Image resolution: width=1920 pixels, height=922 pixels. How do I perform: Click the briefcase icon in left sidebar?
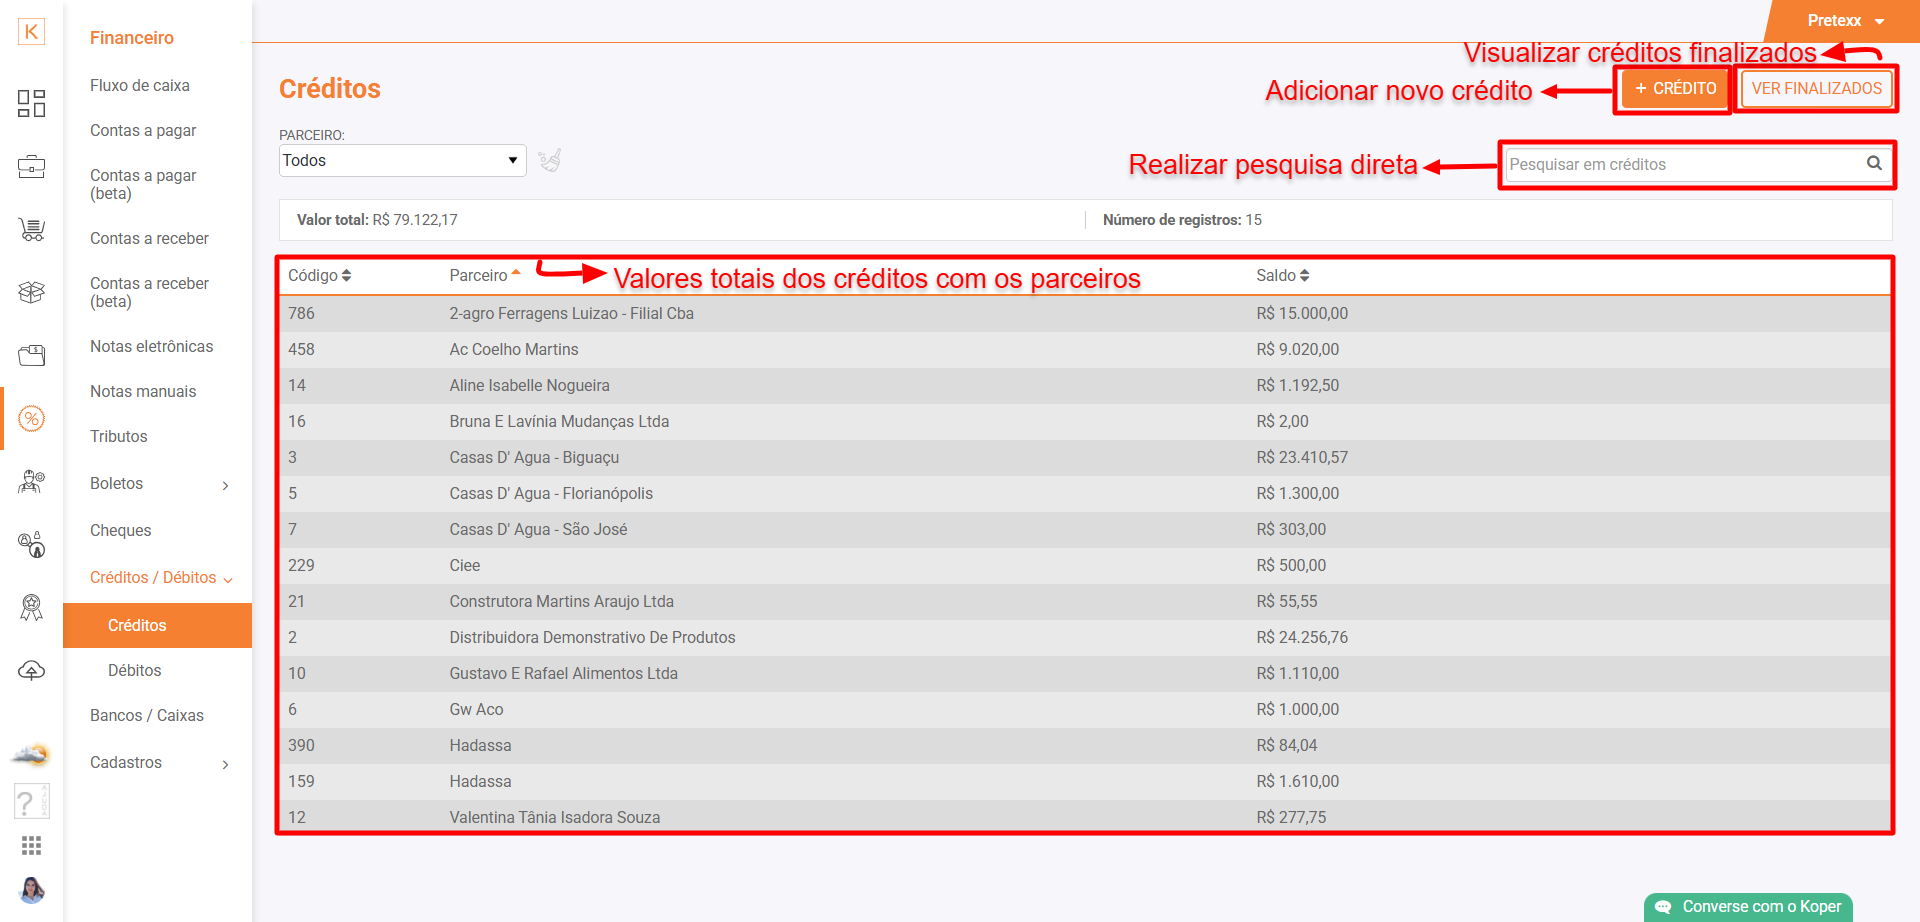click(x=31, y=167)
